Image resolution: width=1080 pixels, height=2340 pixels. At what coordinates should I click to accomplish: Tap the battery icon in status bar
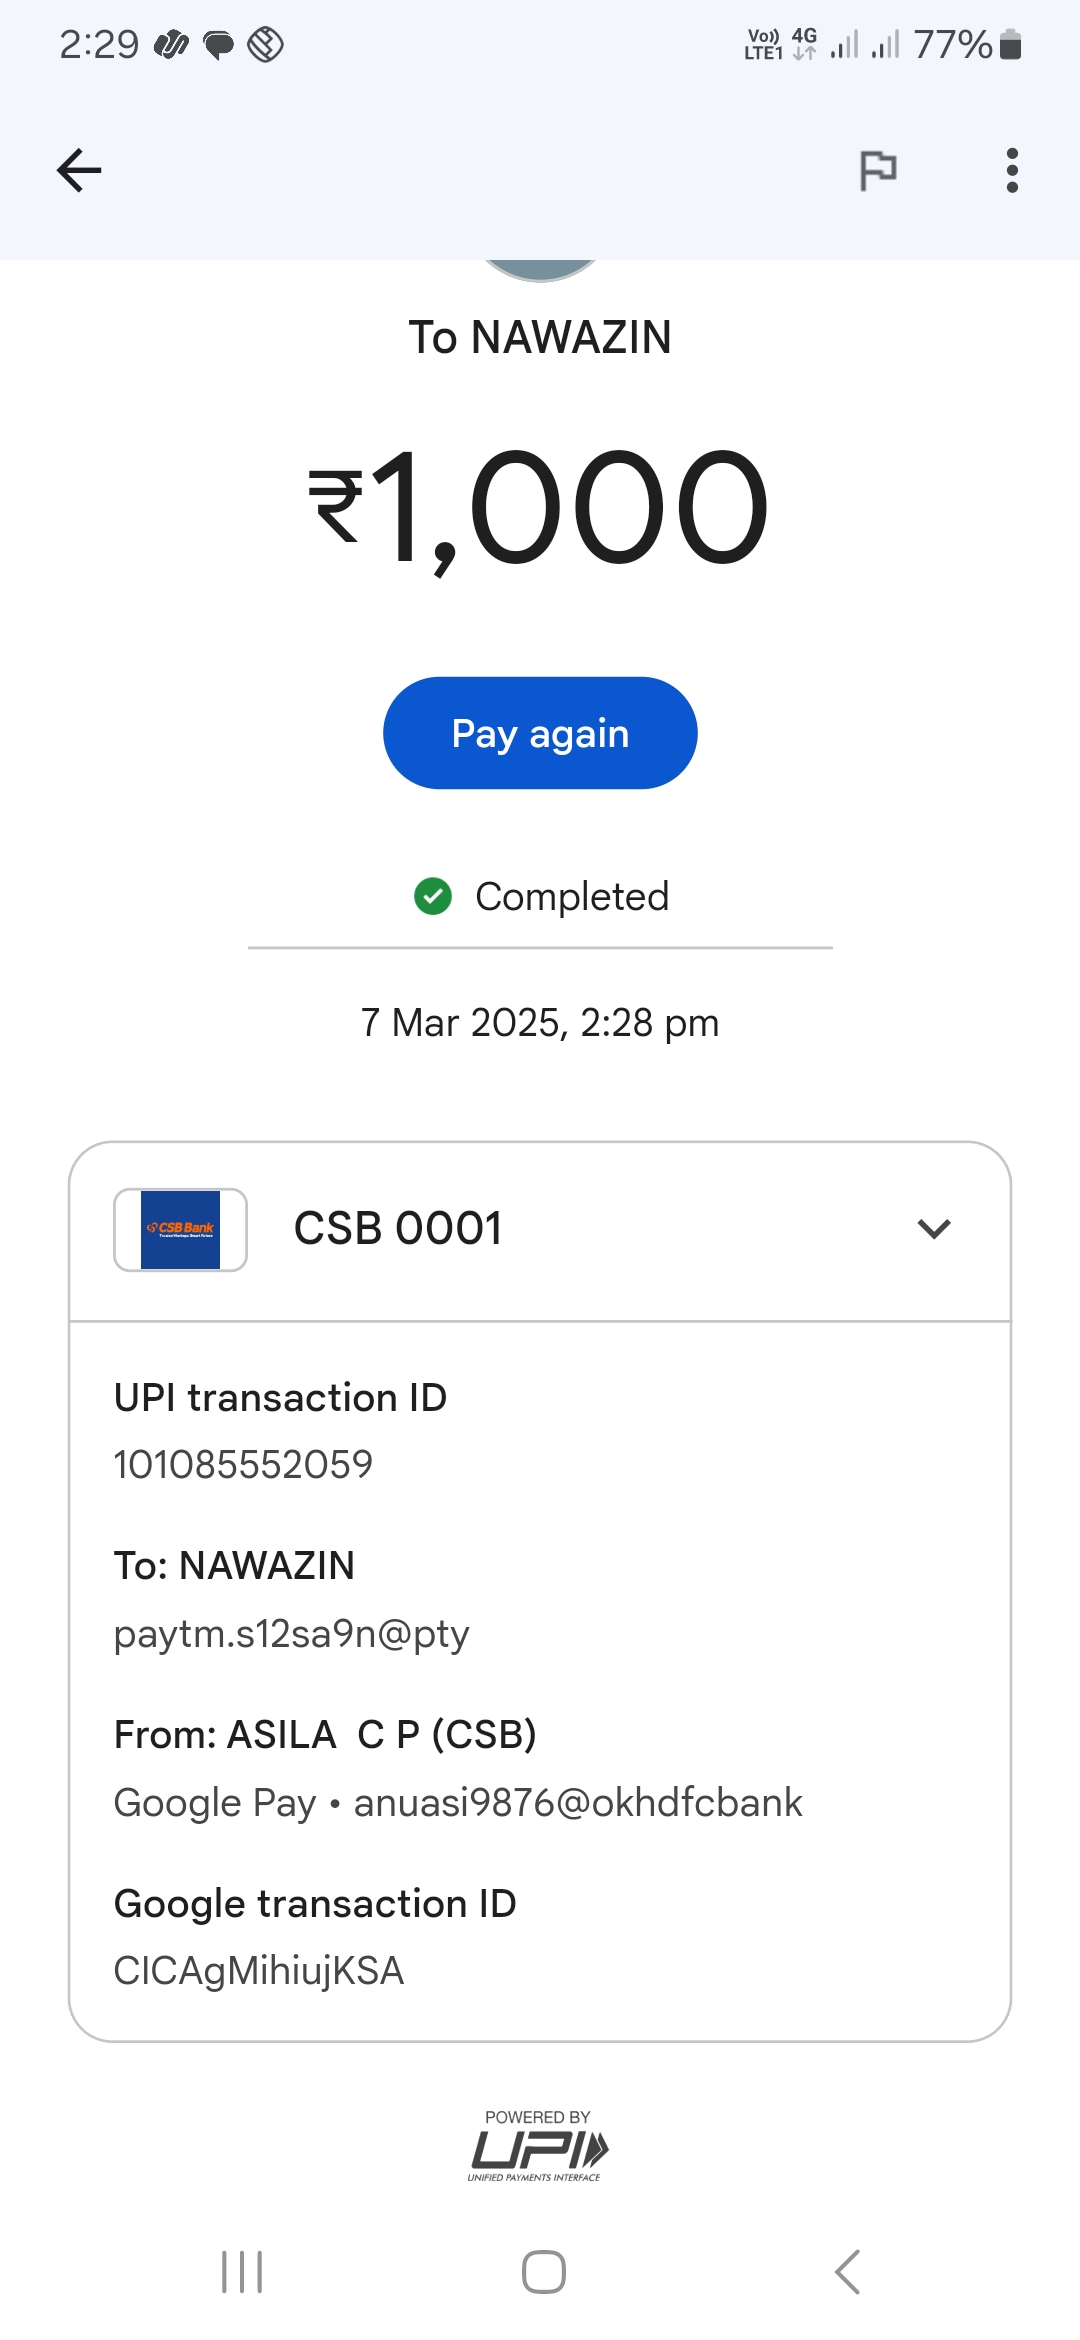click(x=1011, y=45)
